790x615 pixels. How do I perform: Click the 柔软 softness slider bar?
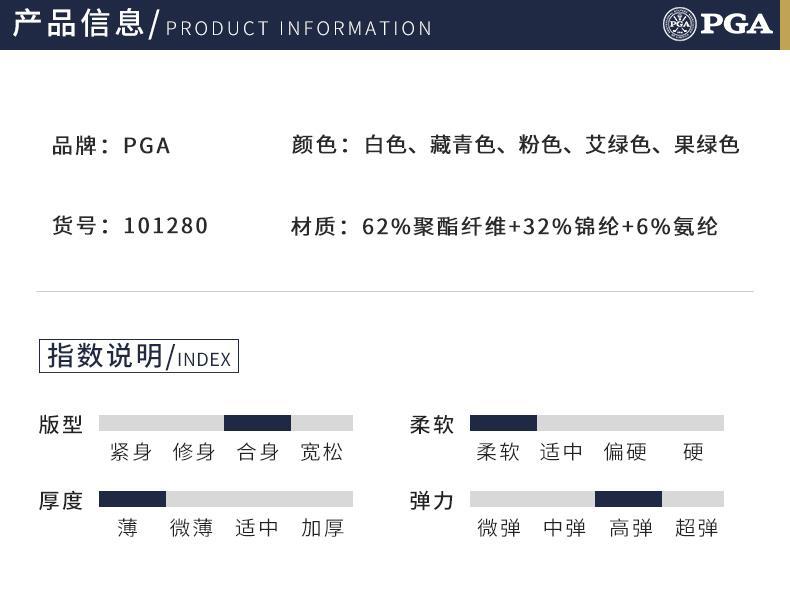click(596, 423)
